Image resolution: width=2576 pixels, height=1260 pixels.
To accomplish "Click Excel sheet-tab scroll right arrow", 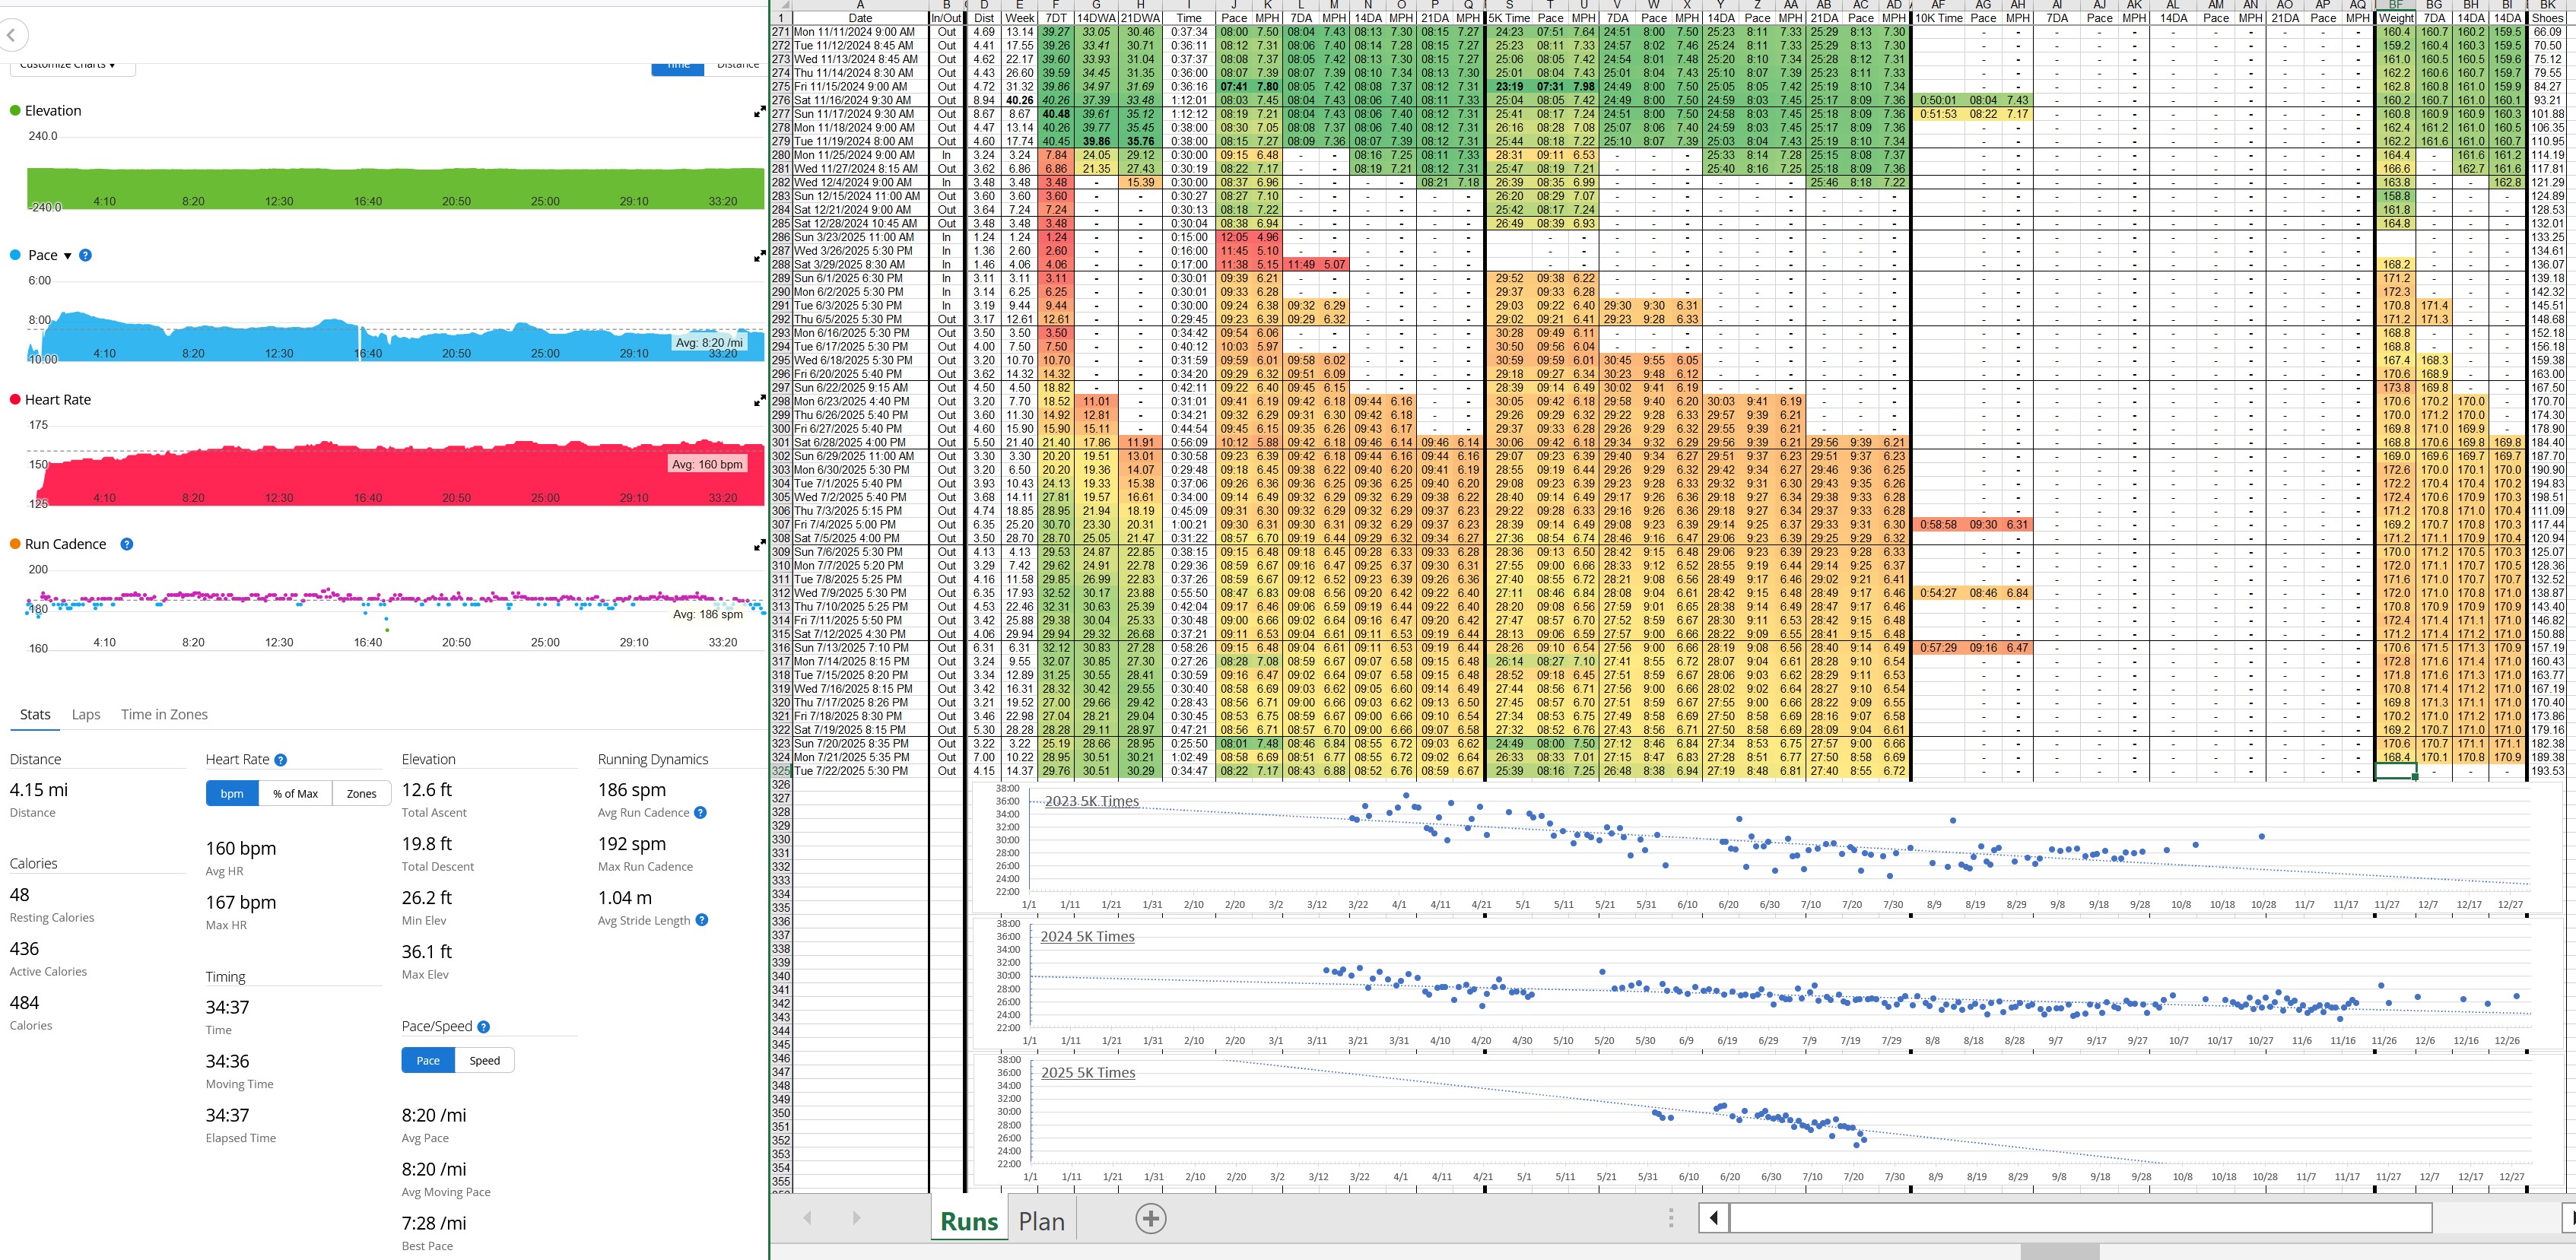I will (856, 1218).
